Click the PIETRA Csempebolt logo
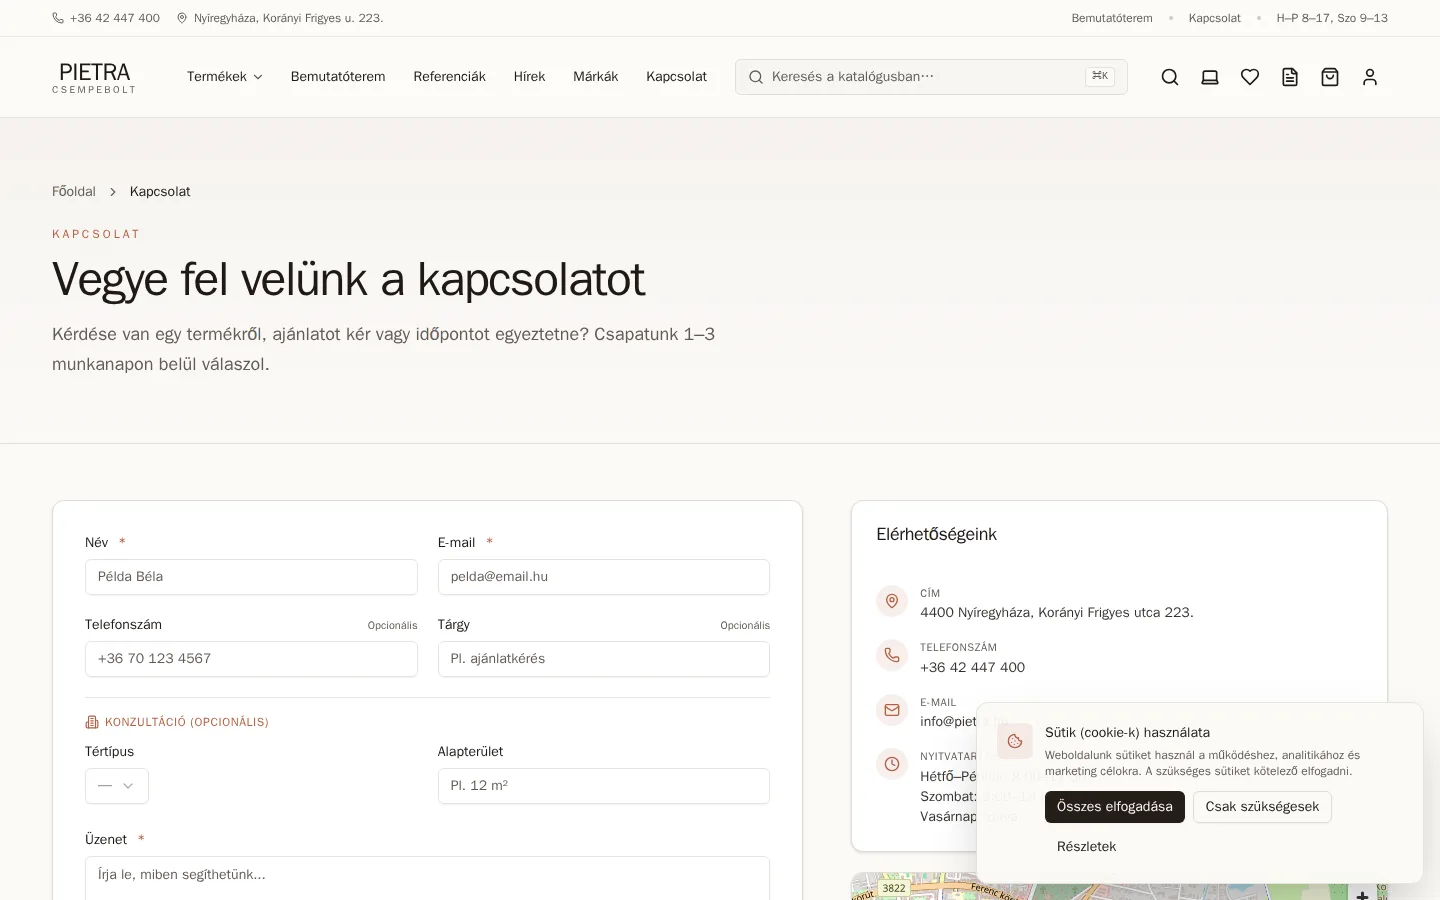 (94, 77)
